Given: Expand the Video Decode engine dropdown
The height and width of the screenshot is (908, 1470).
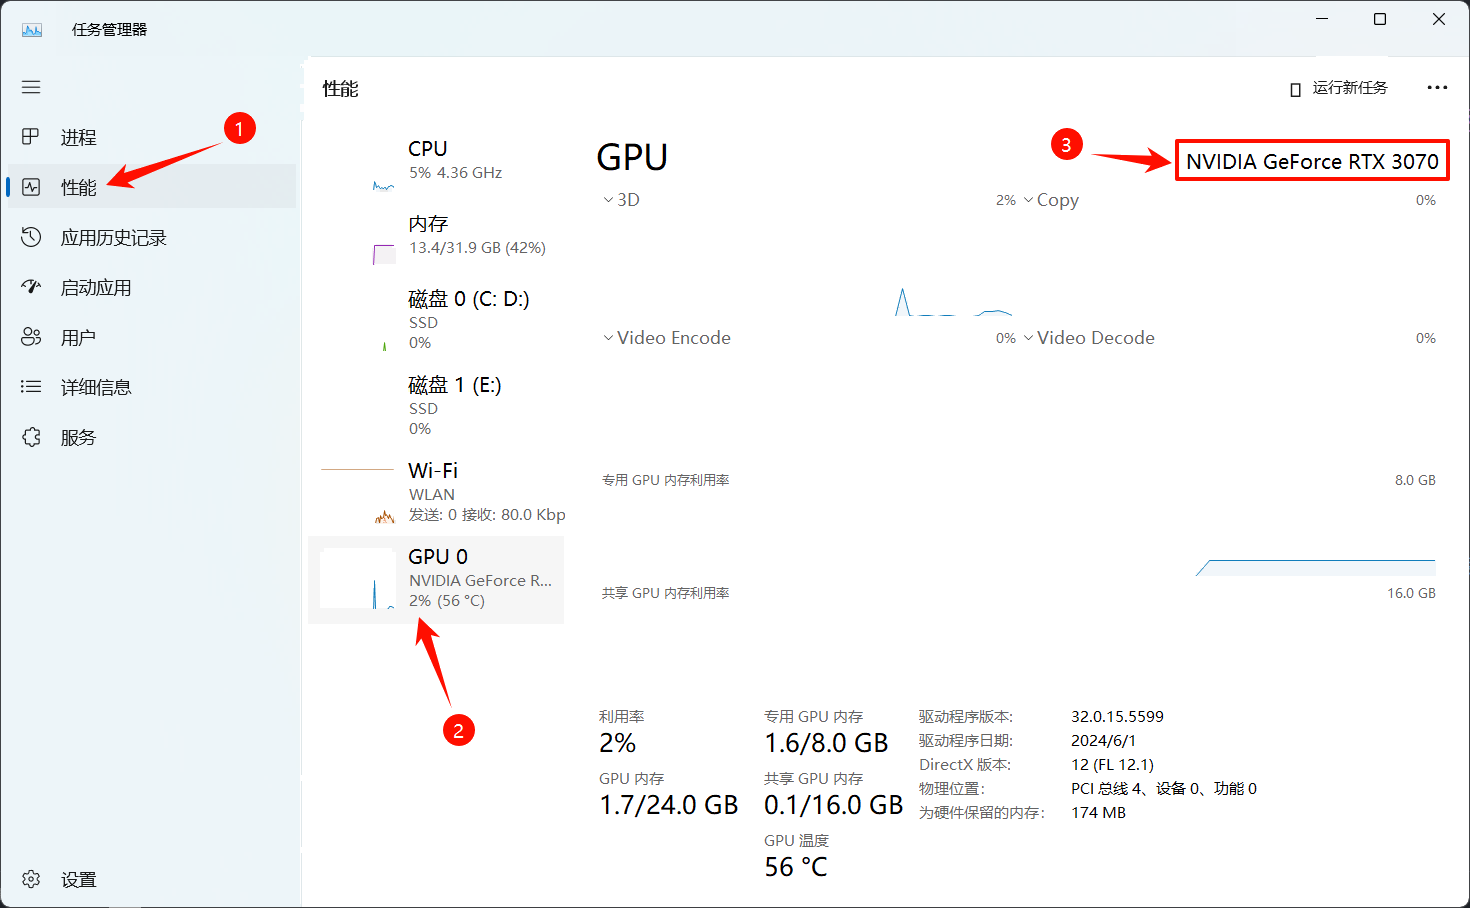Looking at the screenshot, I should [x=1088, y=338].
